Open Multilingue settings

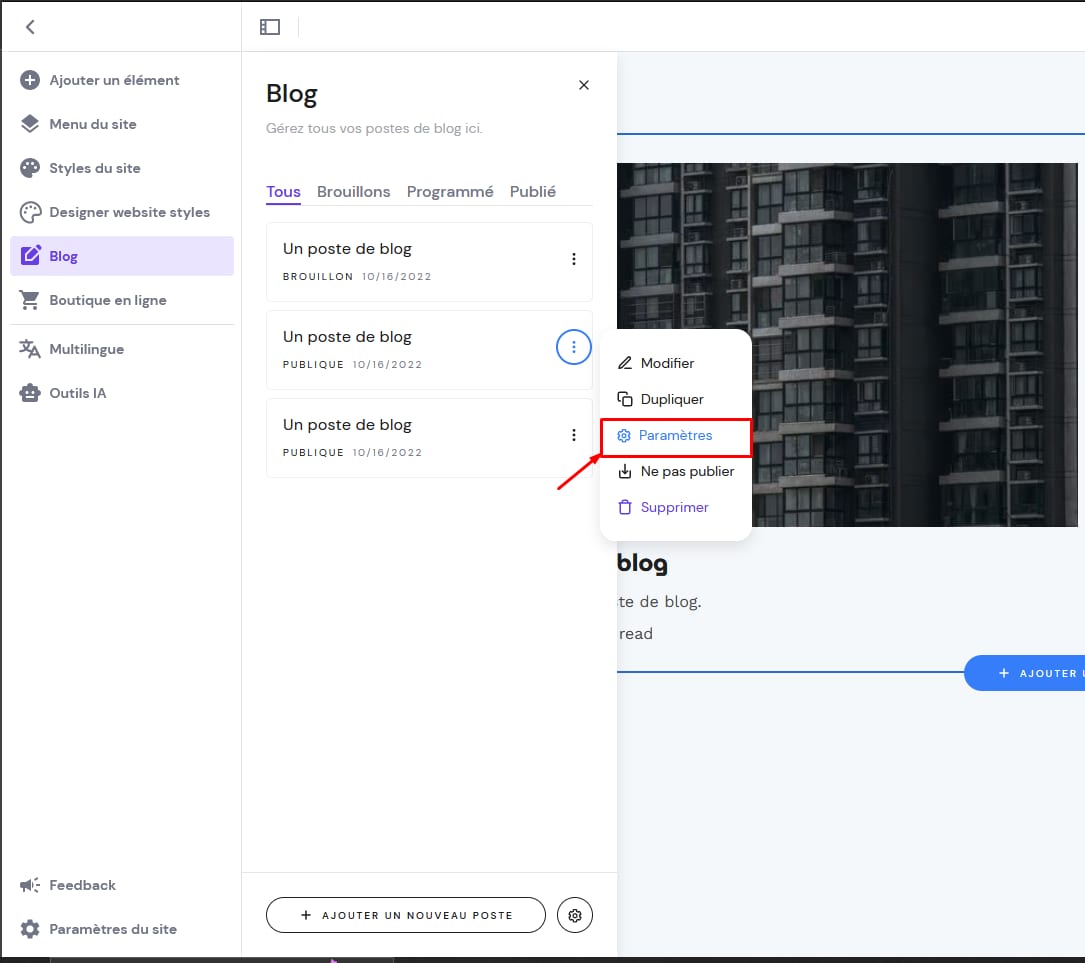[86, 349]
